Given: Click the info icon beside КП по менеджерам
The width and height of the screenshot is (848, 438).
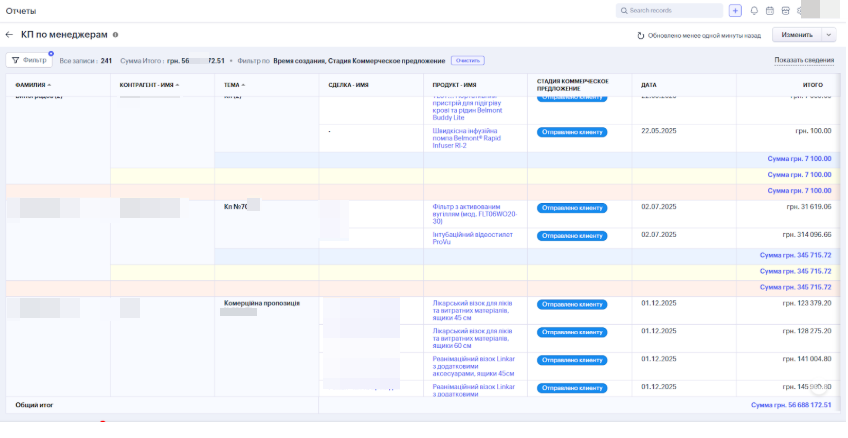Looking at the screenshot, I should pos(115,35).
